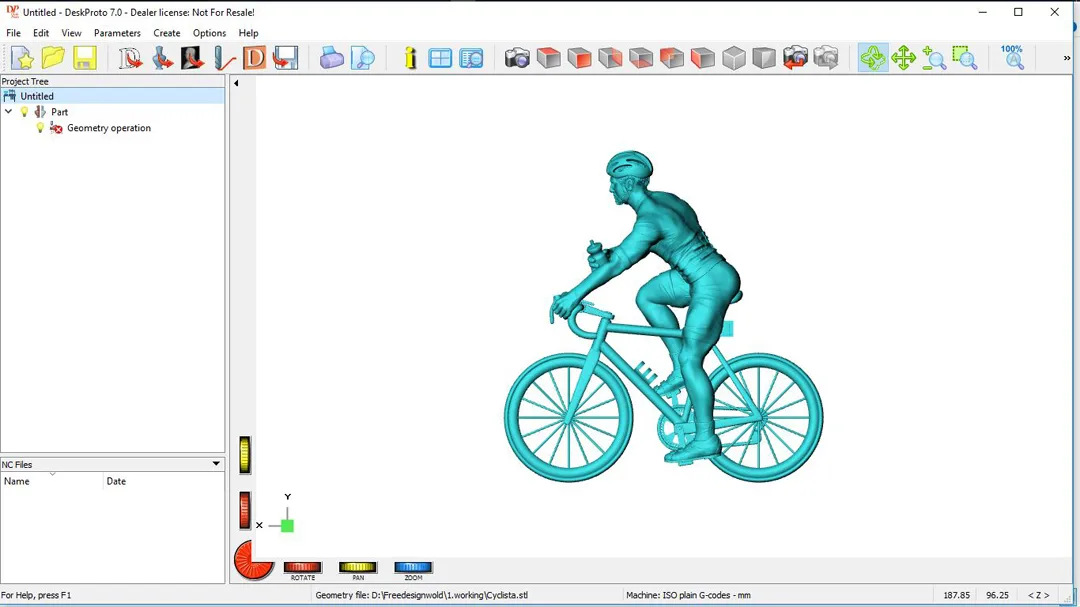
Task: Expand the toolbar overflow chevron
Action: (x=1066, y=58)
